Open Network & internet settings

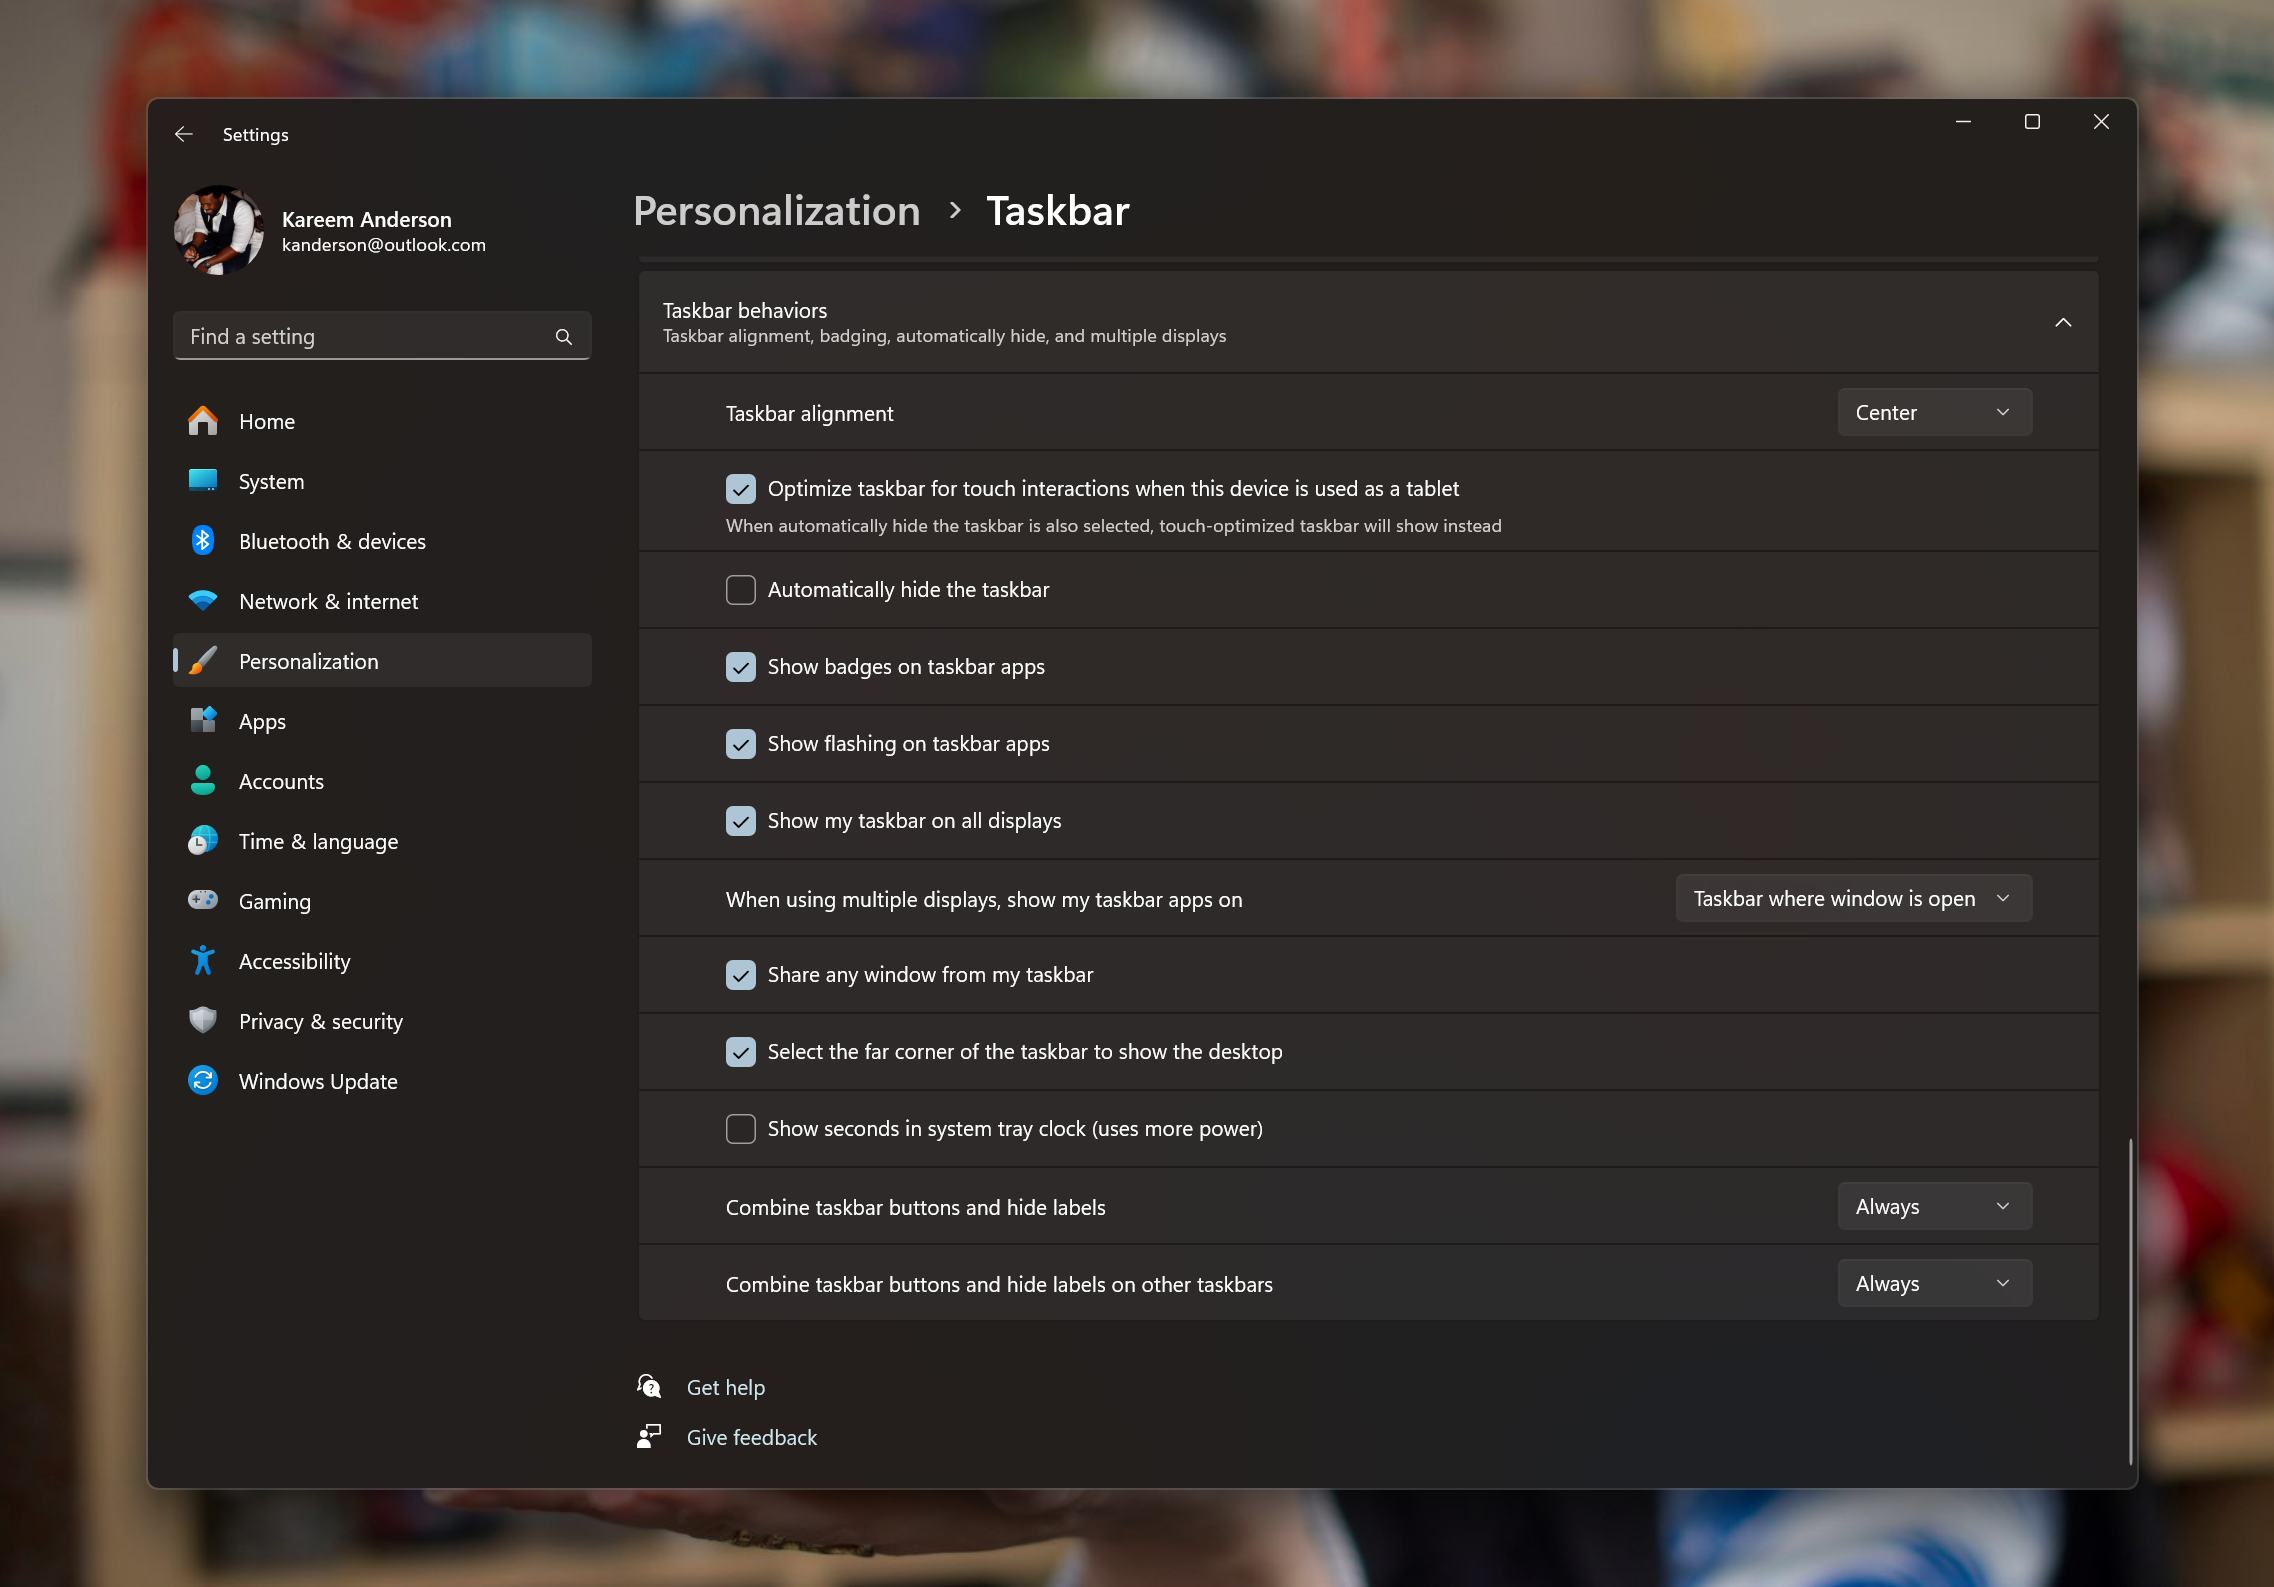[382, 601]
